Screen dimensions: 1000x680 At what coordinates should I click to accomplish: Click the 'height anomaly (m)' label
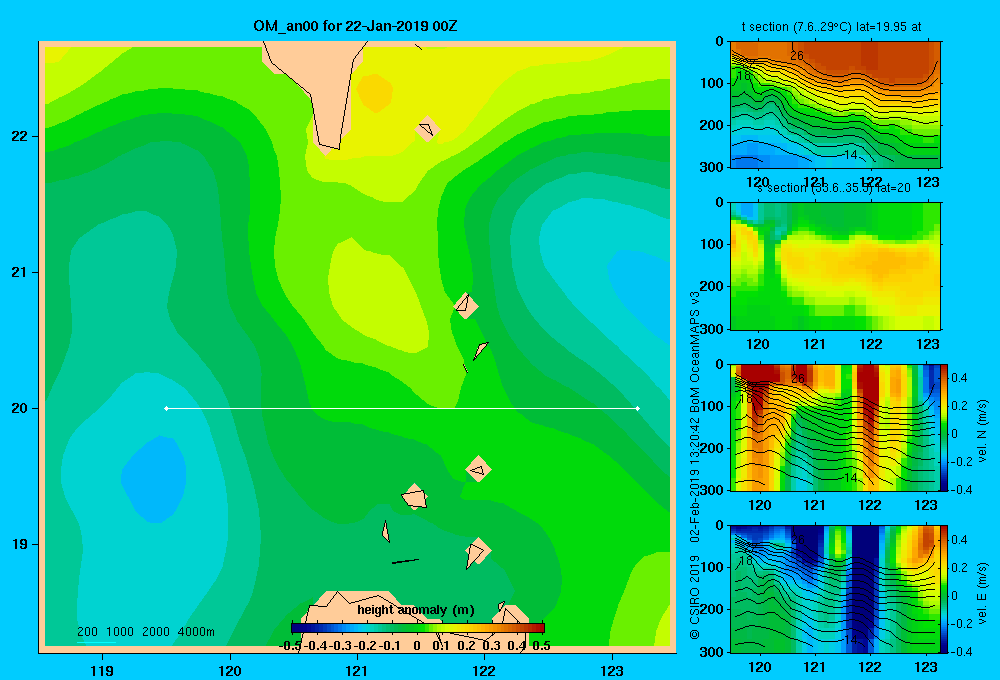click(416, 610)
